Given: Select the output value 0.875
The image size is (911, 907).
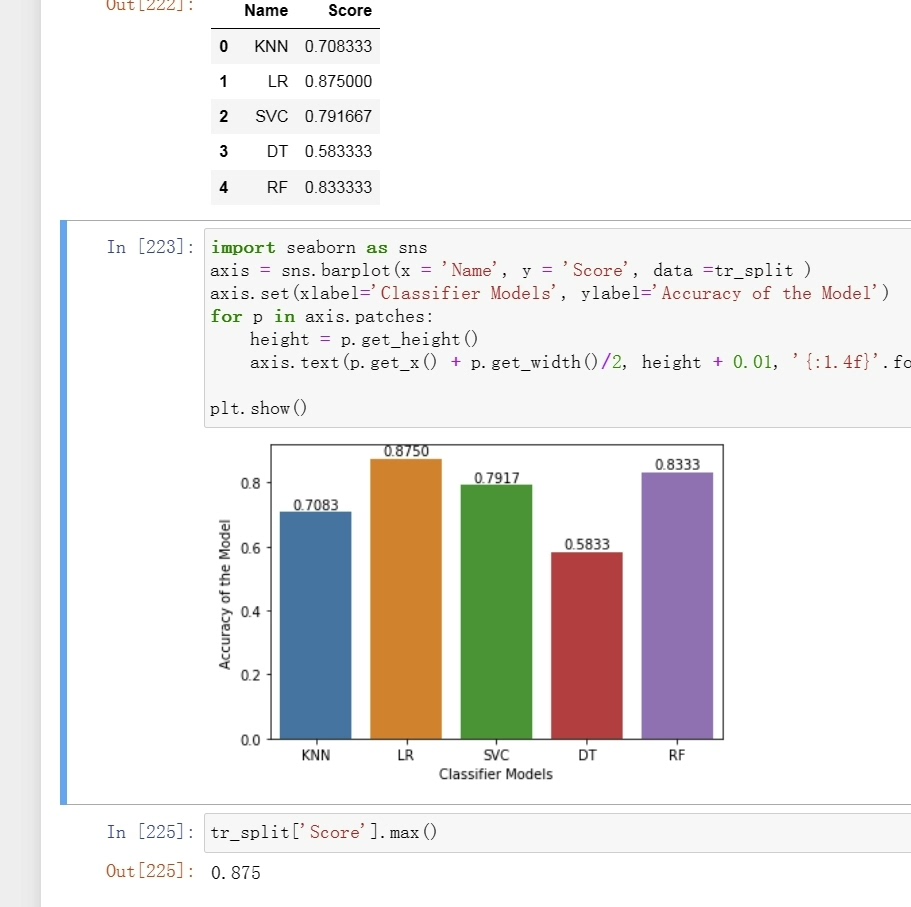Looking at the screenshot, I should [235, 873].
